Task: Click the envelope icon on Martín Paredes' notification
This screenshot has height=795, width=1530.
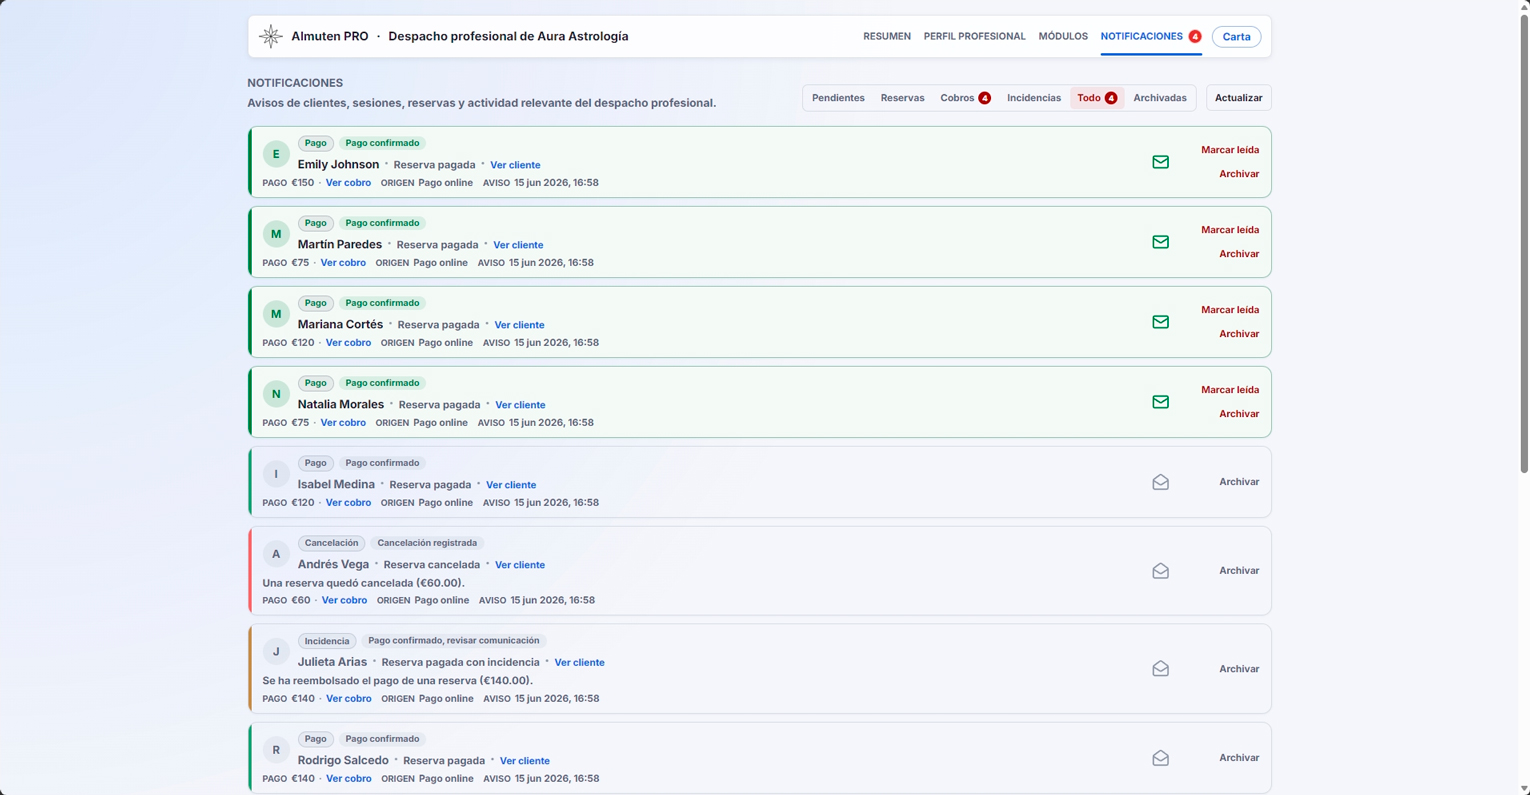Action: pyautogui.click(x=1160, y=242)
